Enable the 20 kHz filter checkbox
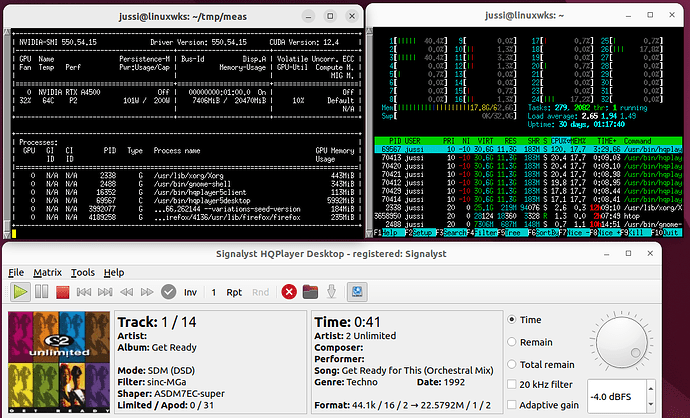This screenshot has width=690, height=418. pos(512,384)
